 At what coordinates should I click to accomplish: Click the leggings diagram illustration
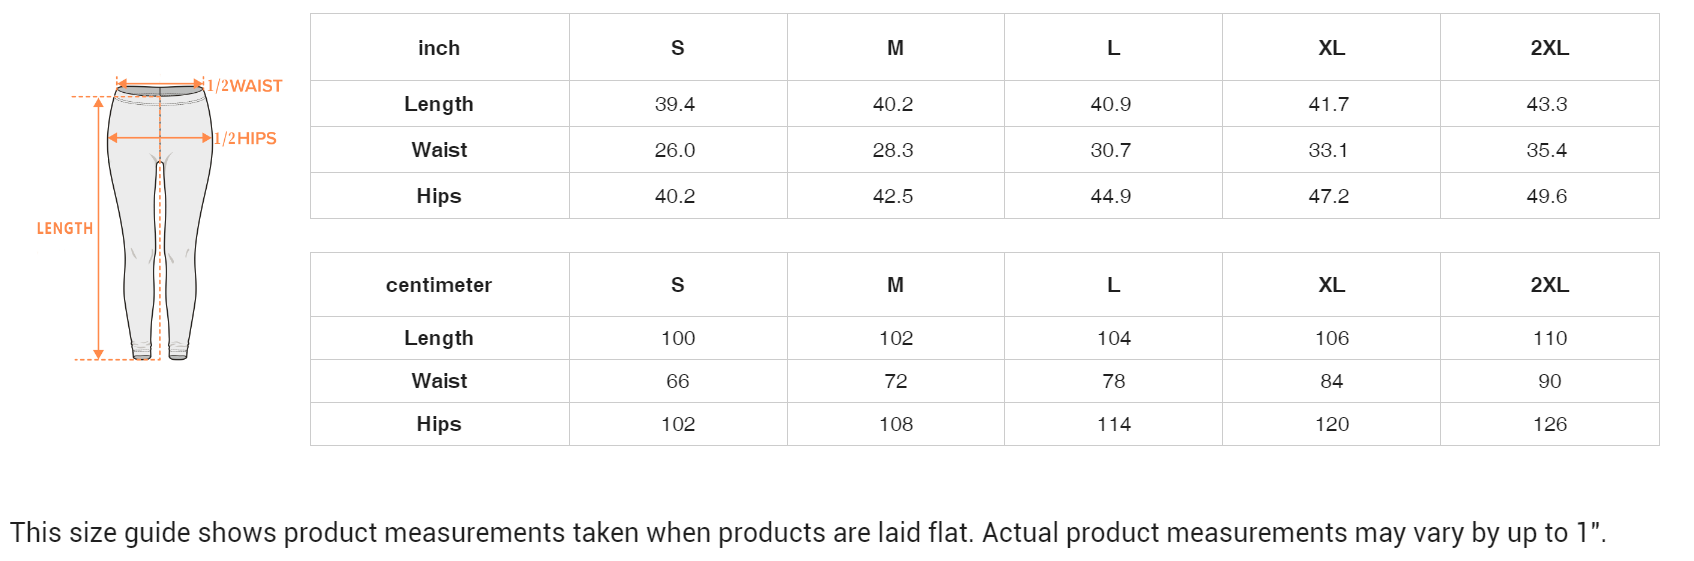[160, 220]
